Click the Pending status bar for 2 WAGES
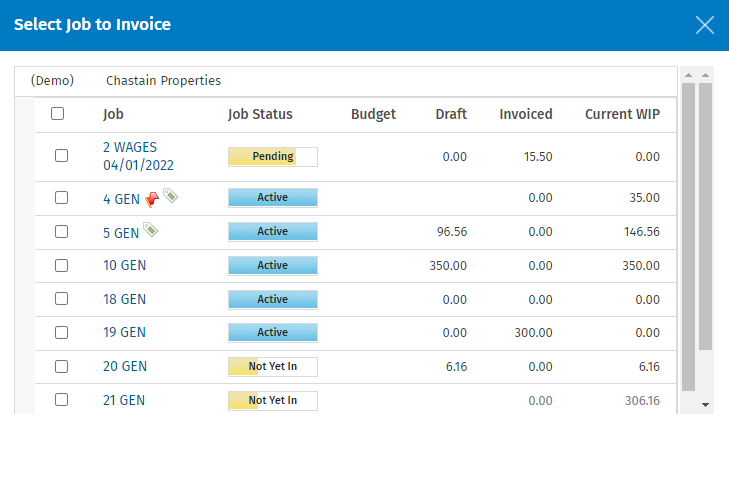 tap(272, 157)
